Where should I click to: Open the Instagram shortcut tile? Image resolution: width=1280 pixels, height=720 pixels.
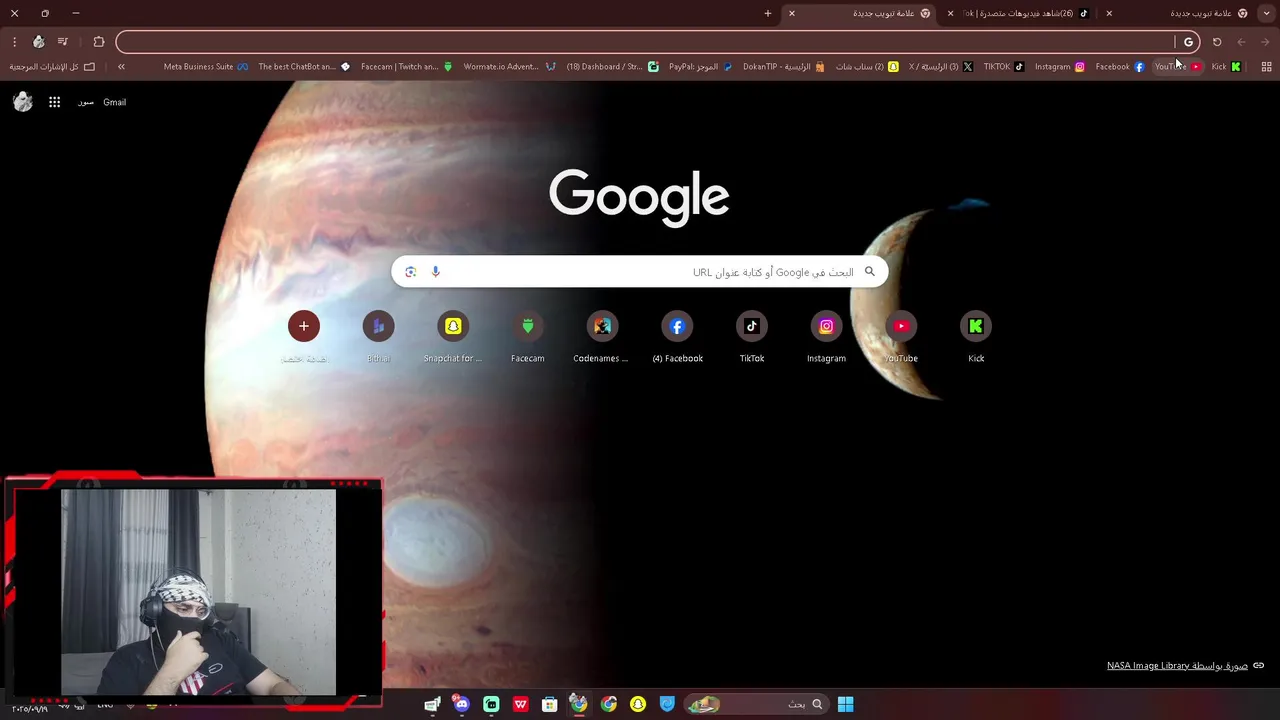(x=826, y=337)
